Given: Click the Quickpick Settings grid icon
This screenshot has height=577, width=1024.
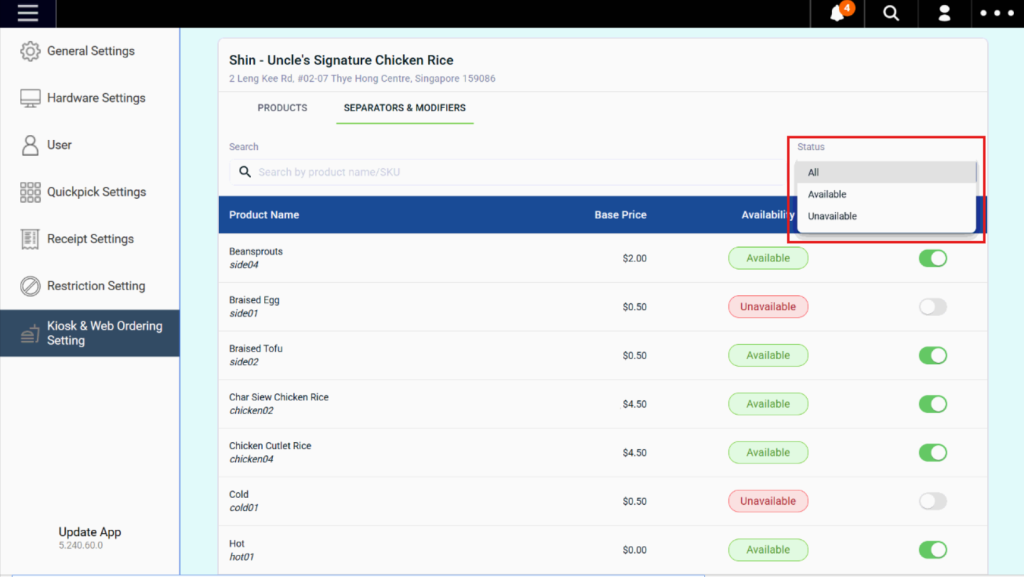Looking at the screenshot, I should click(30, 192).
